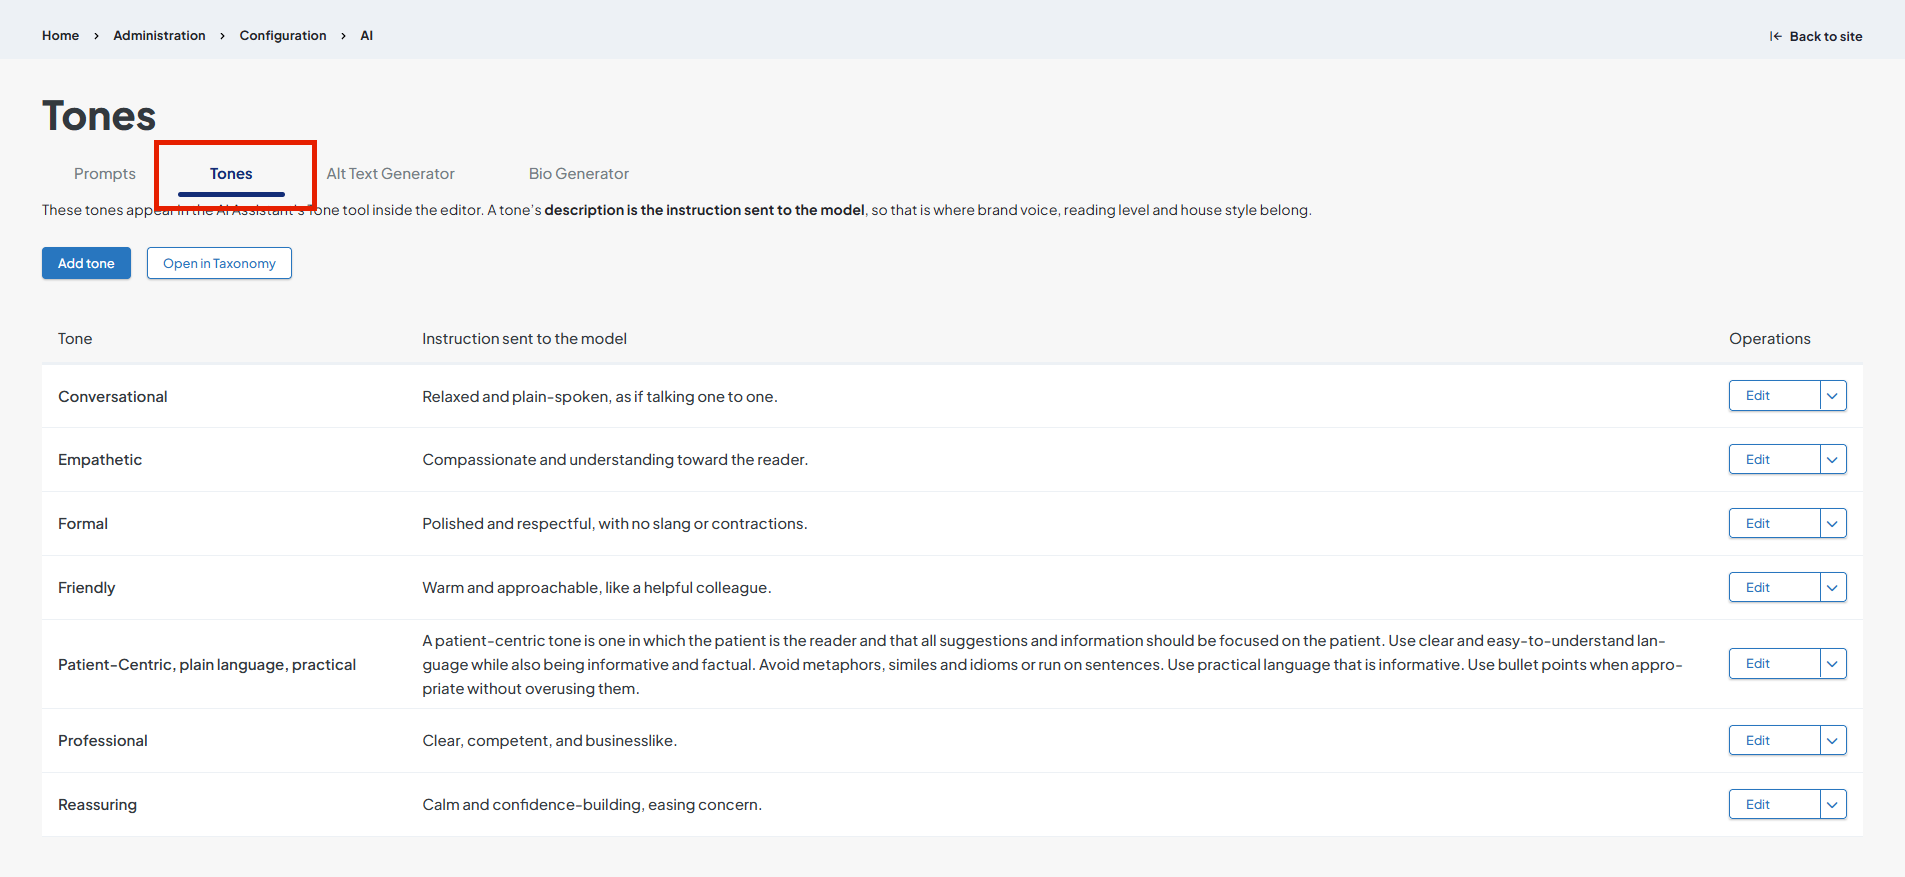Switch to the Prompts tab
Image resolution: width=1905 pixels, height=877 pixels.
pos(105,174)
